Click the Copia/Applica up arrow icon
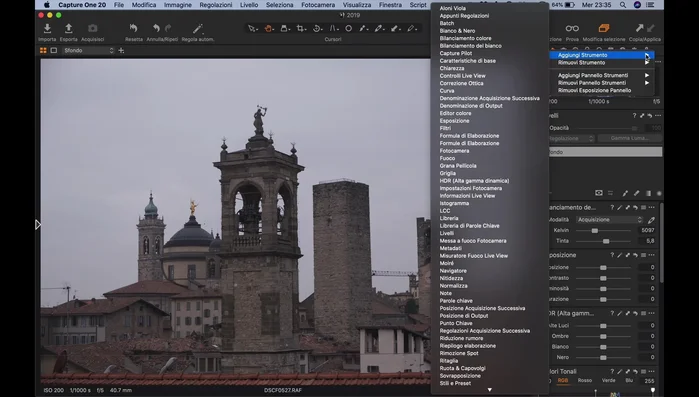Viewport: 699px width, 397px height. [639, 28]
